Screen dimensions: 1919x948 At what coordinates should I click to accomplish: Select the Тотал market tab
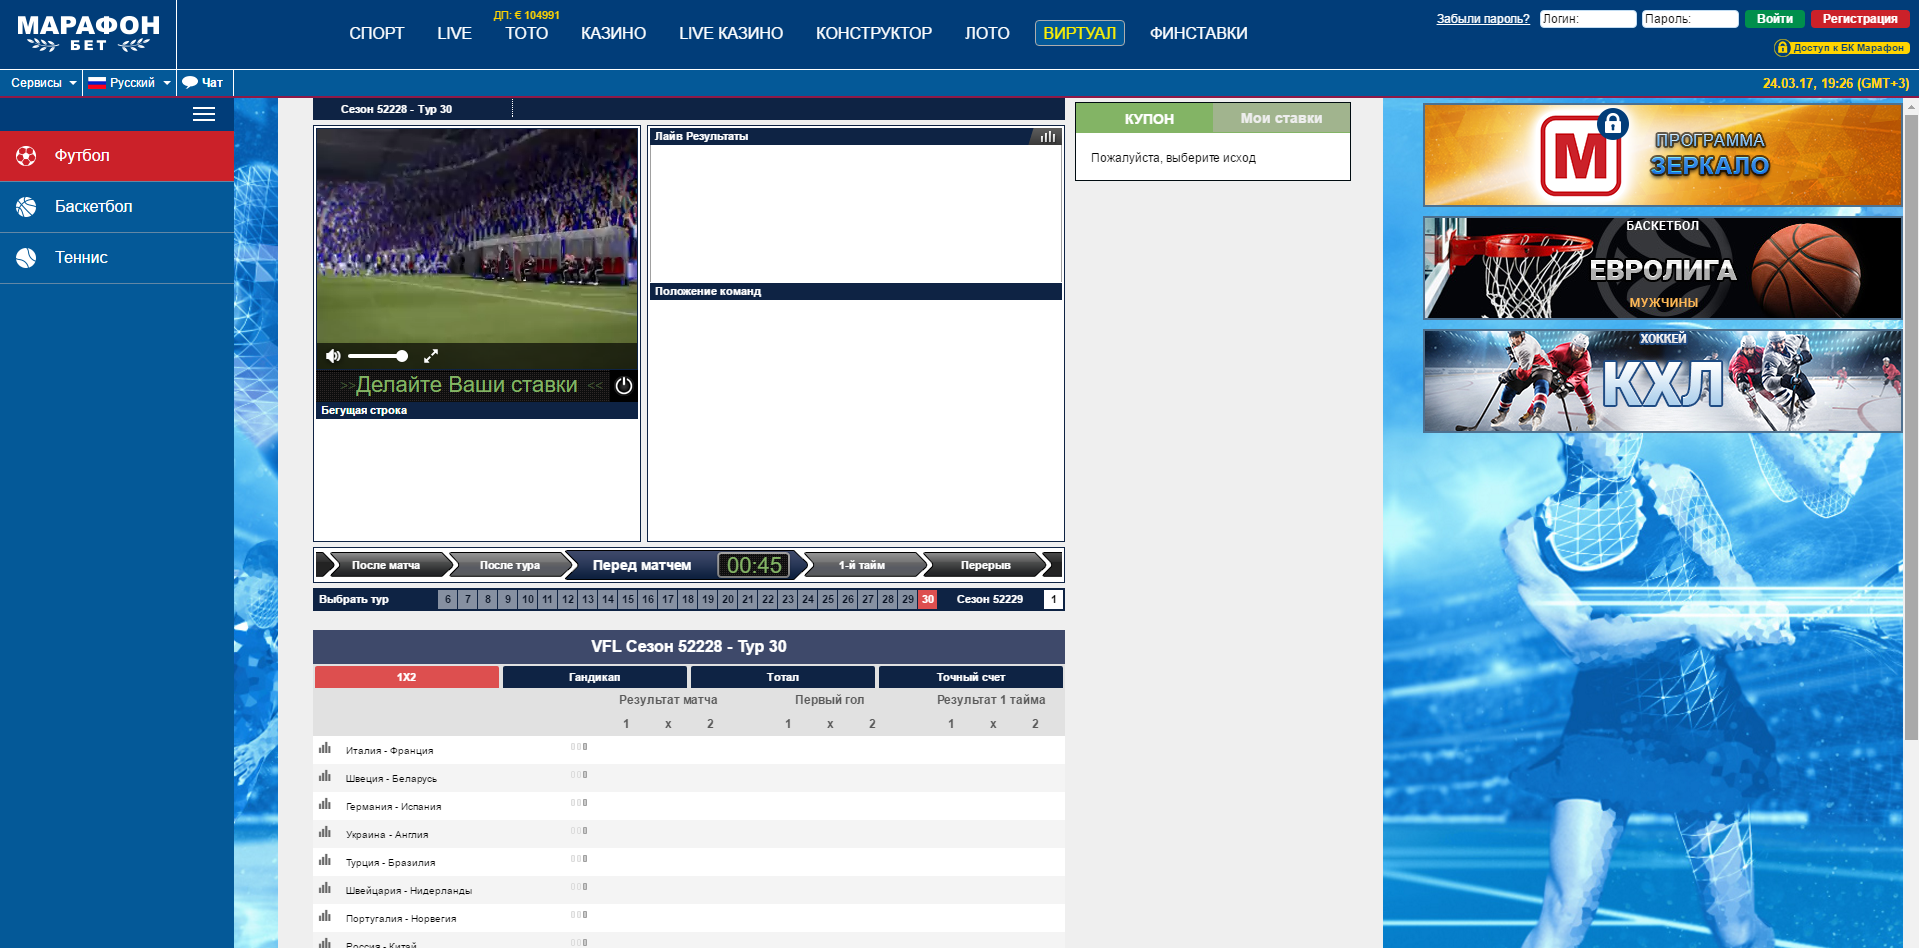782,677
